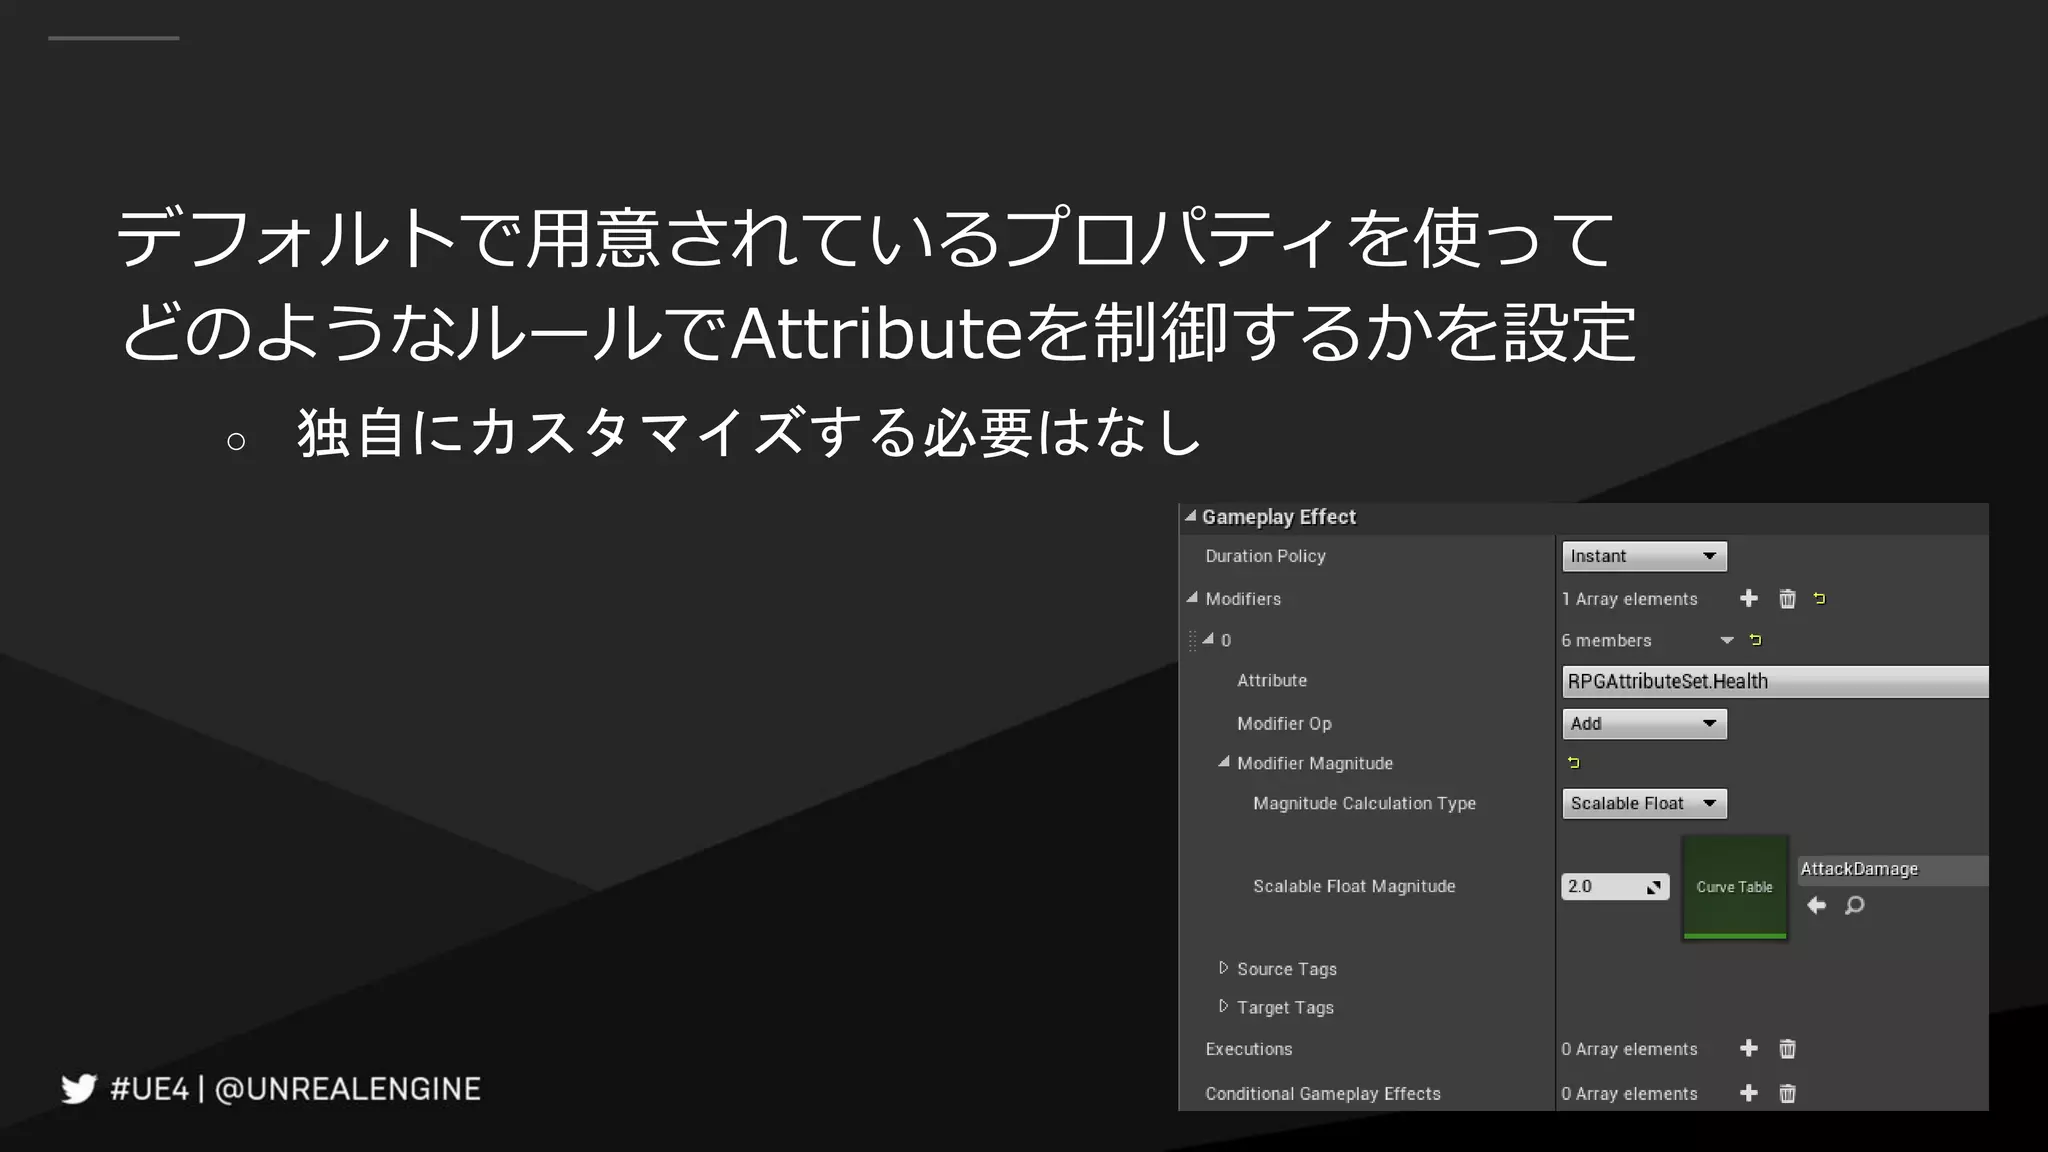Viewport: 2048px width, 1152px height.
Task: Click the Conditional Gameplay Effects label
Action: coord(1323,1094)
